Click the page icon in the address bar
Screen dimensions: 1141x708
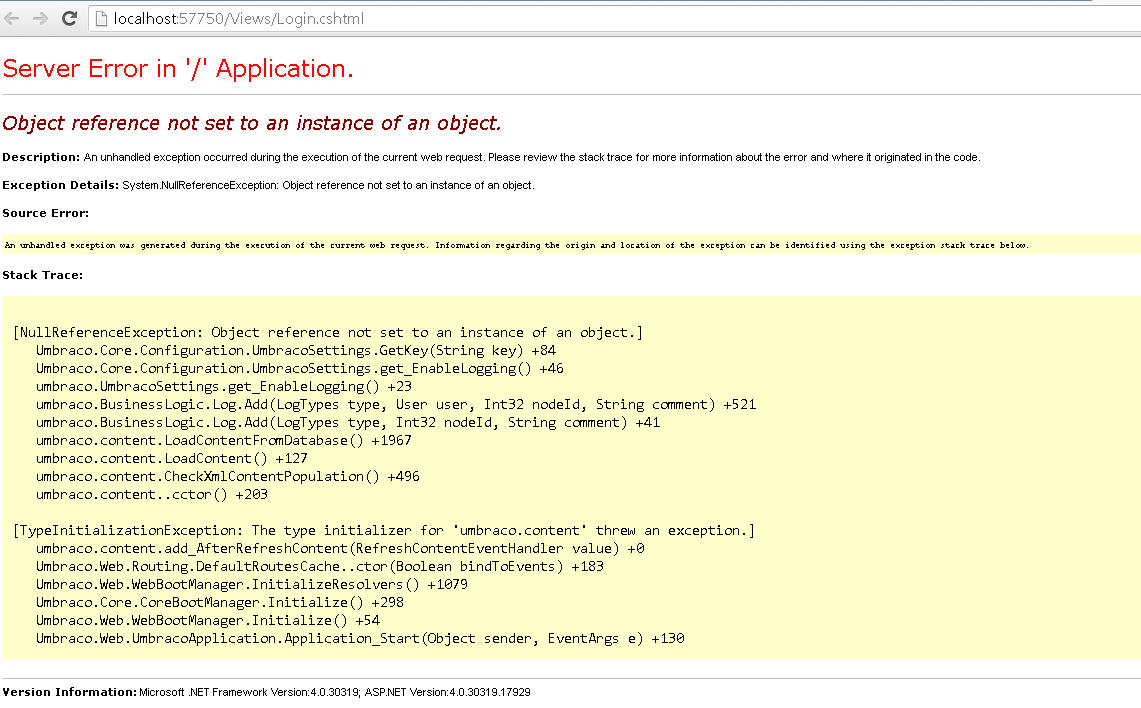(101, 18)
